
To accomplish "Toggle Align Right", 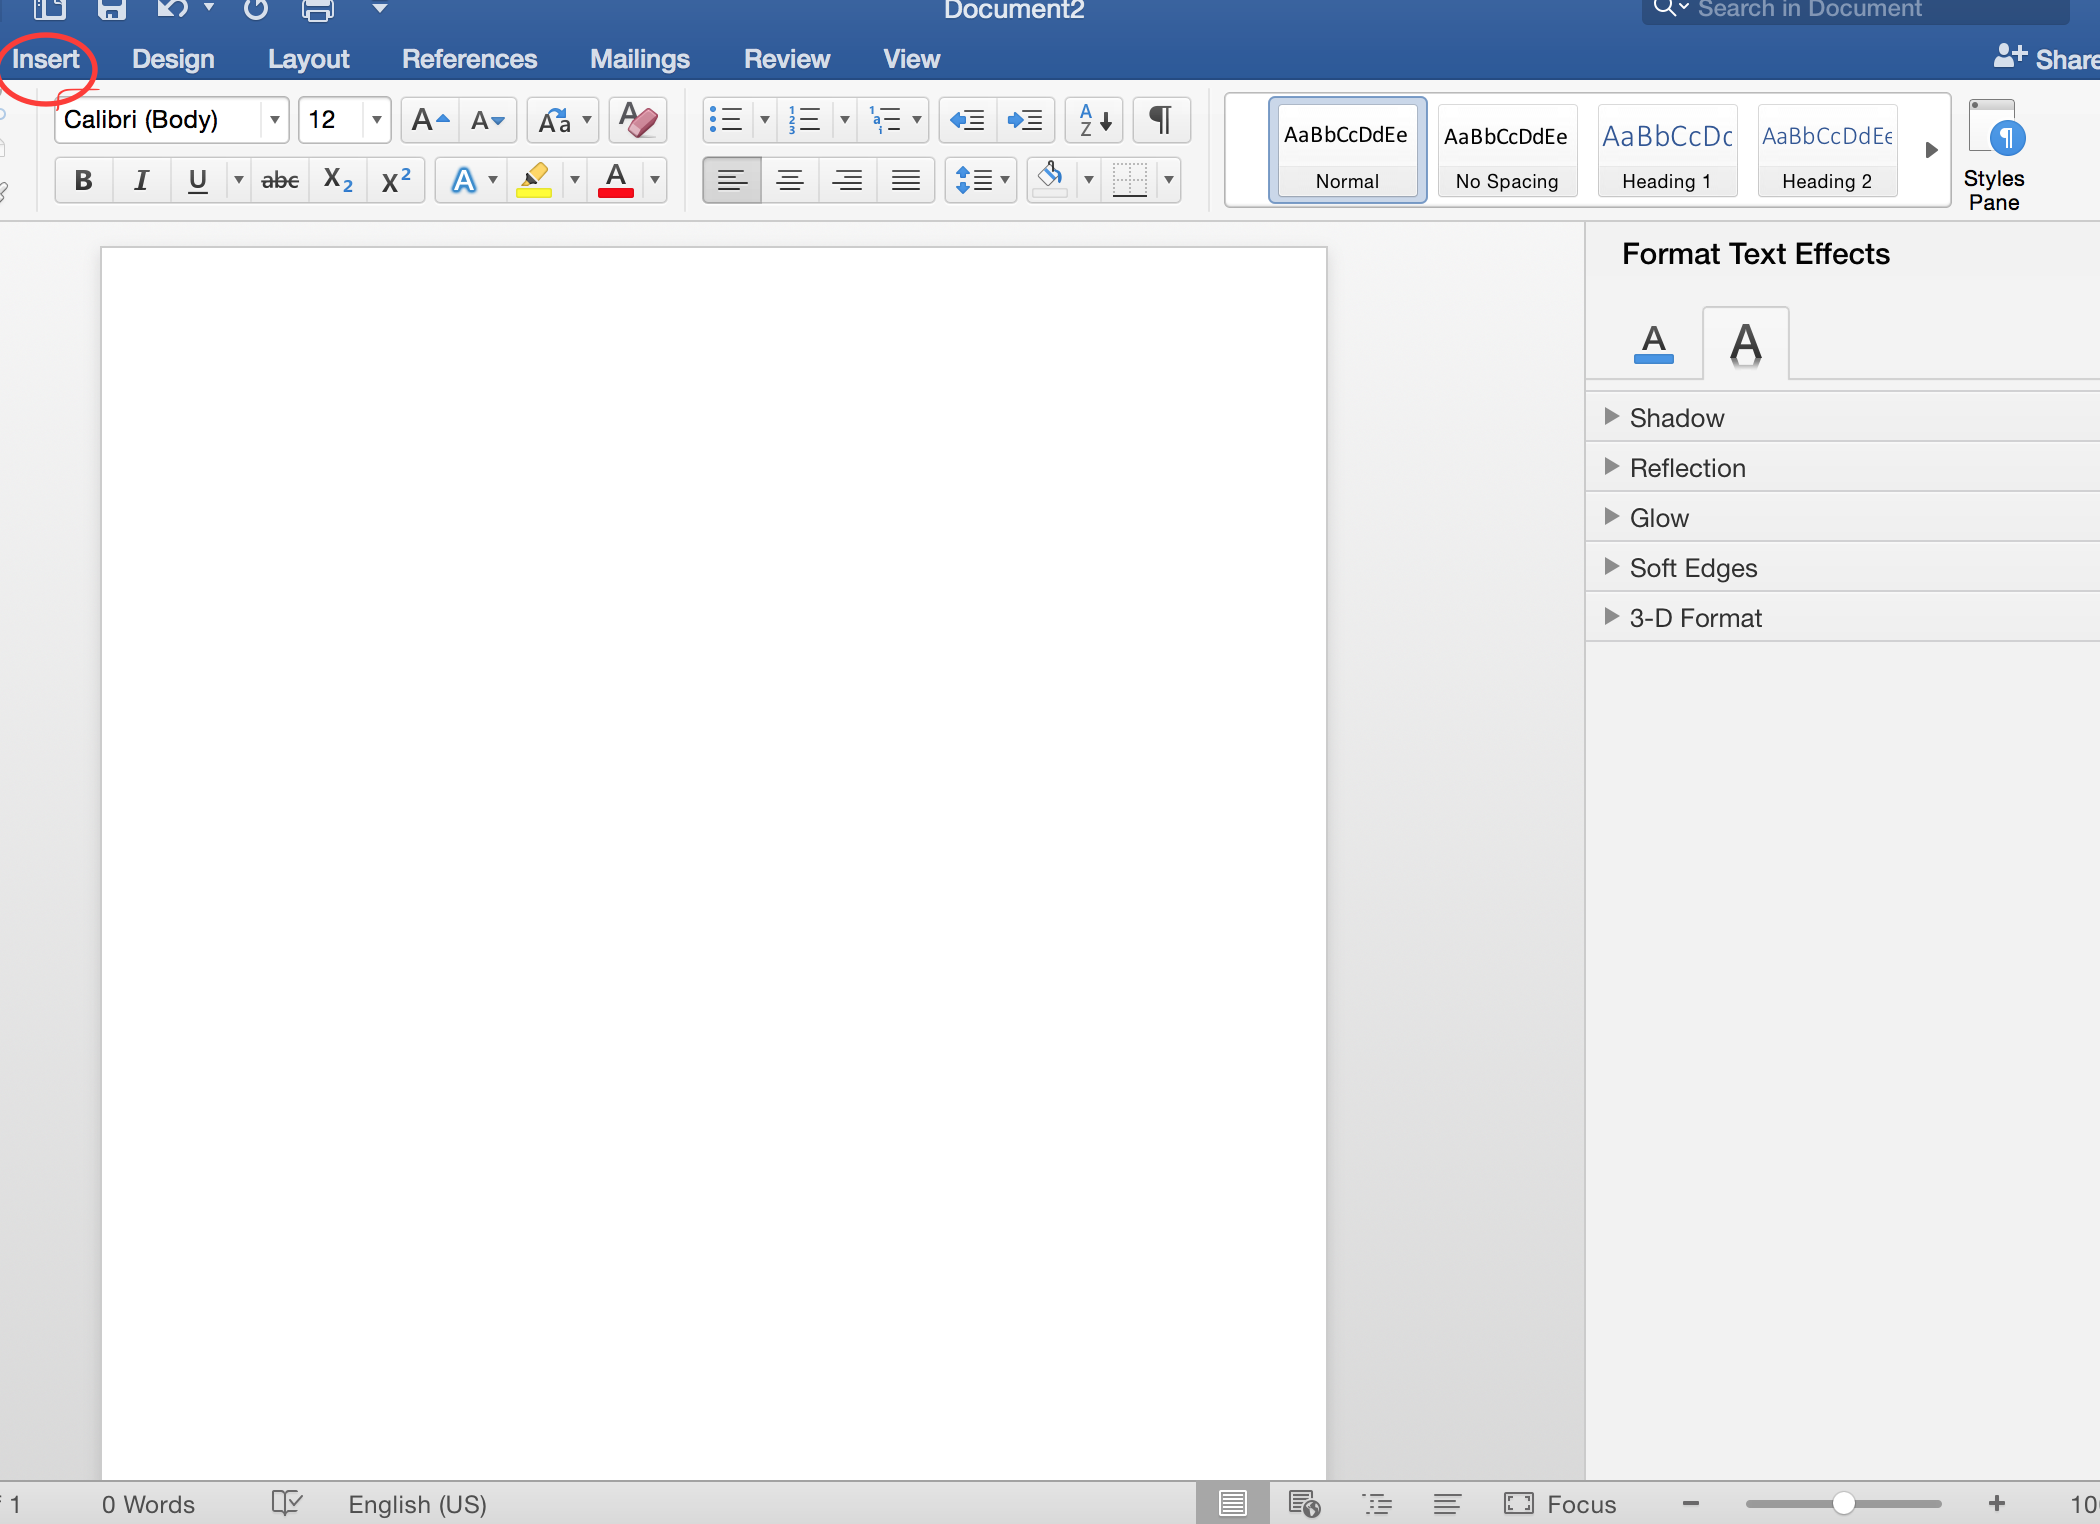I will pos(848,180).
